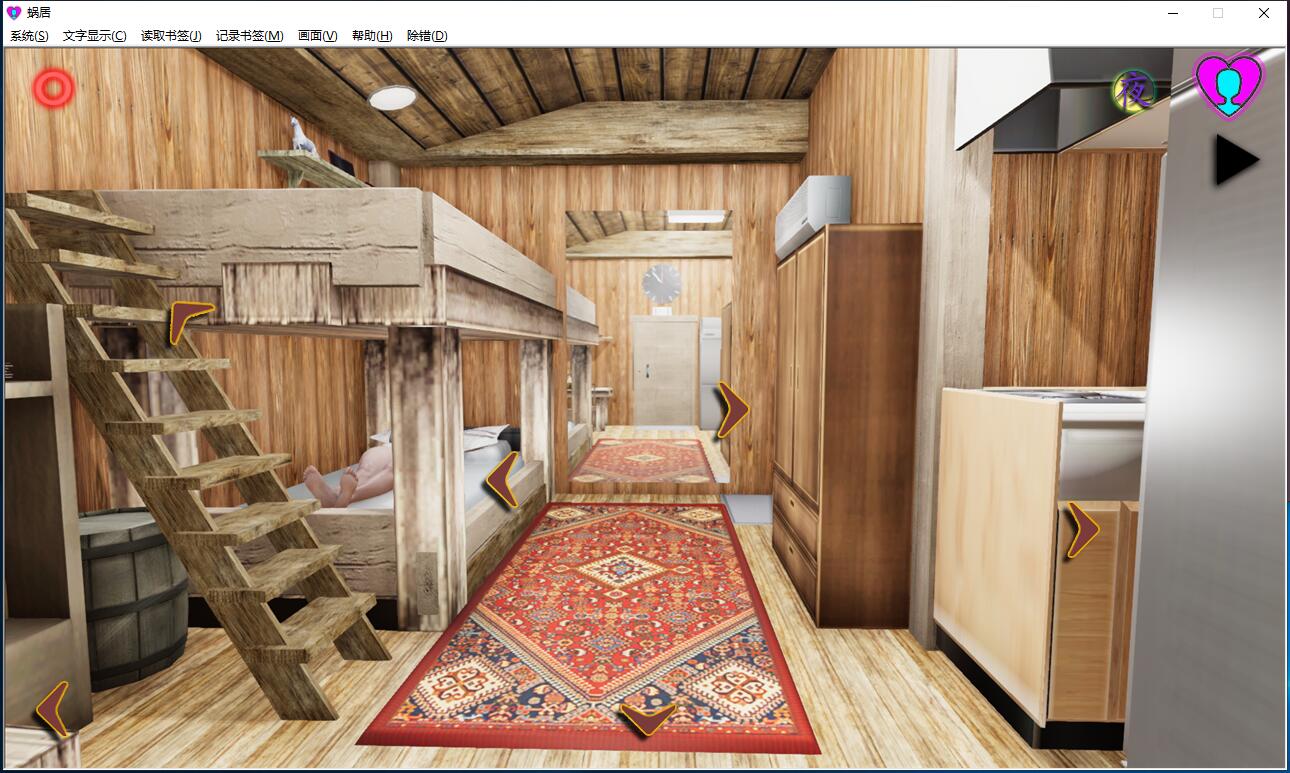This screenshot has width=1290, height=773.
Task: Open the 读取书签(J) menu
Action: [x=171, y=35]
